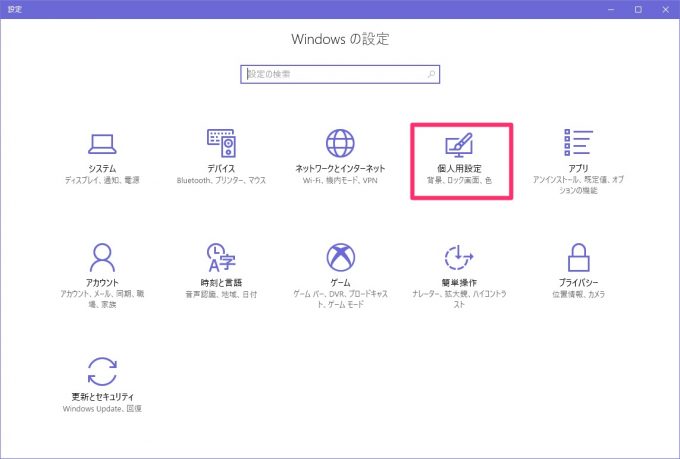
Task: Click the 個人用設定 label
Action: pyautogui.click(x=459, y=168)
